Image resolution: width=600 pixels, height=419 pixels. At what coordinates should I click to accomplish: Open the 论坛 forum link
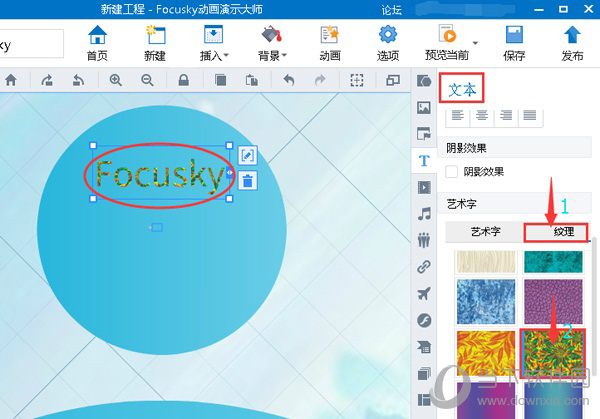391,10
